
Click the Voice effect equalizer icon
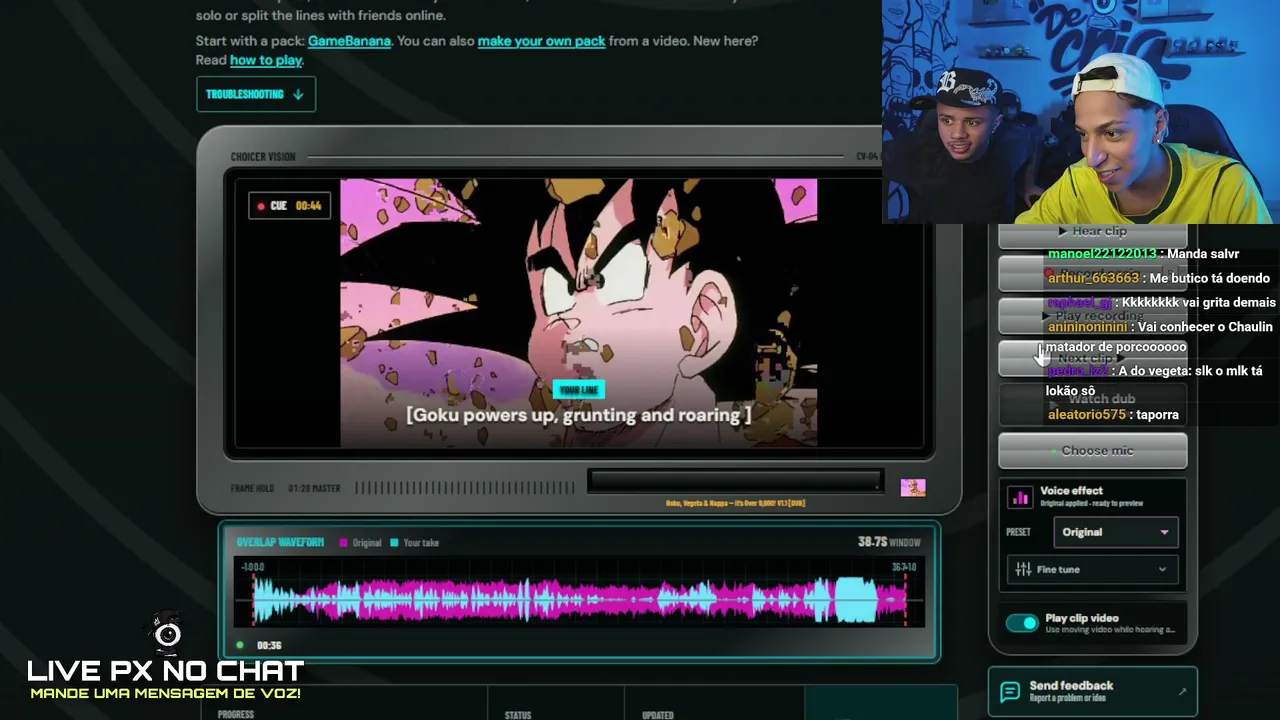pos(1020,497)
